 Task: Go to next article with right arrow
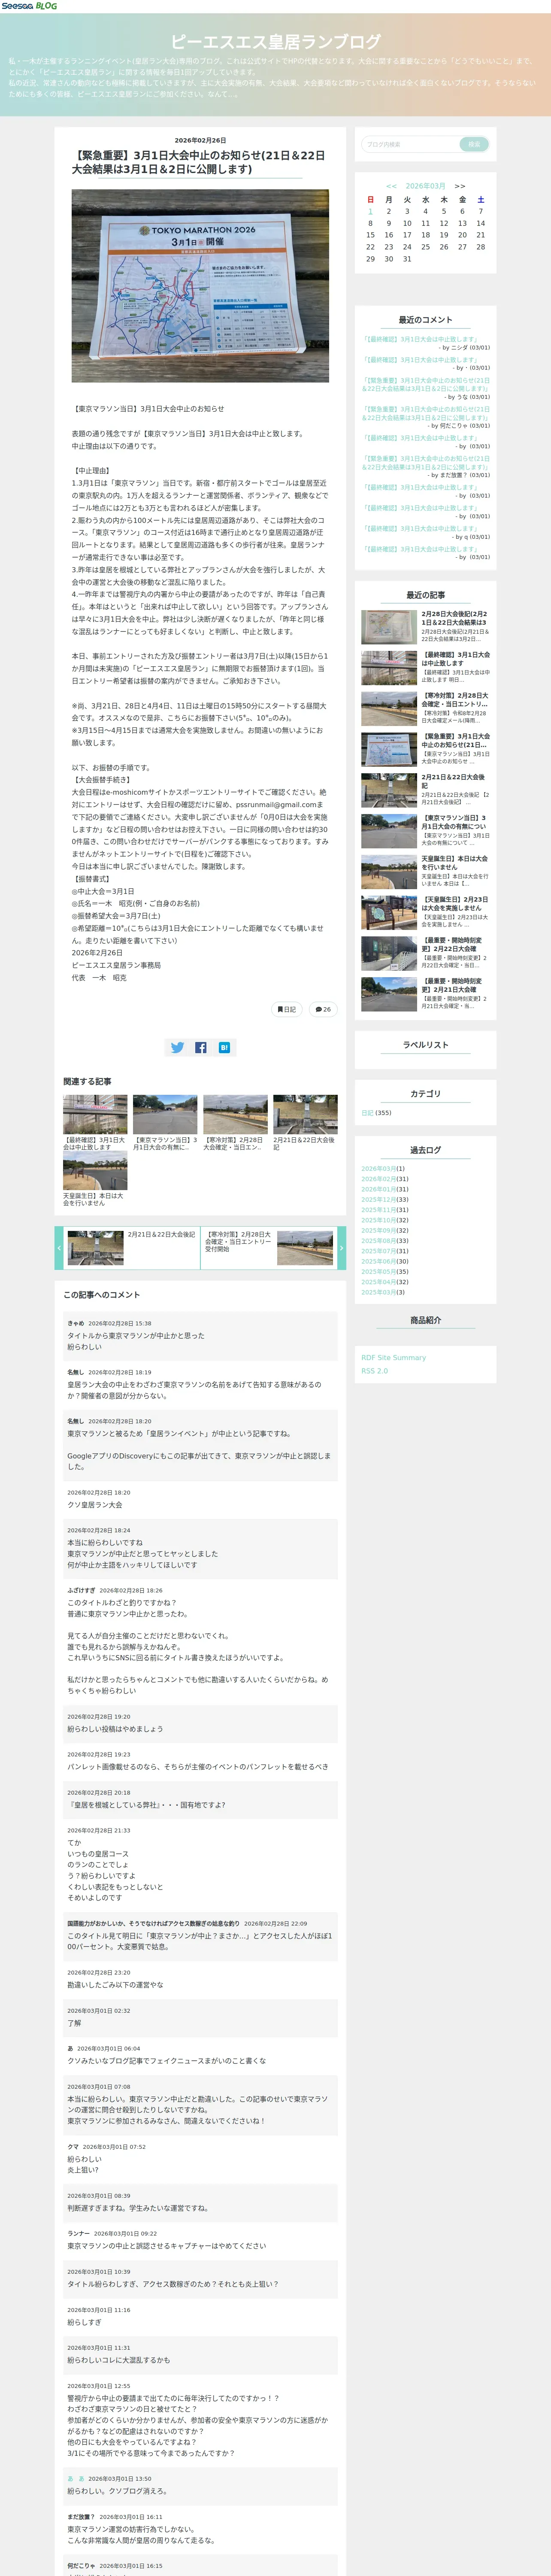coord(341,1247)
